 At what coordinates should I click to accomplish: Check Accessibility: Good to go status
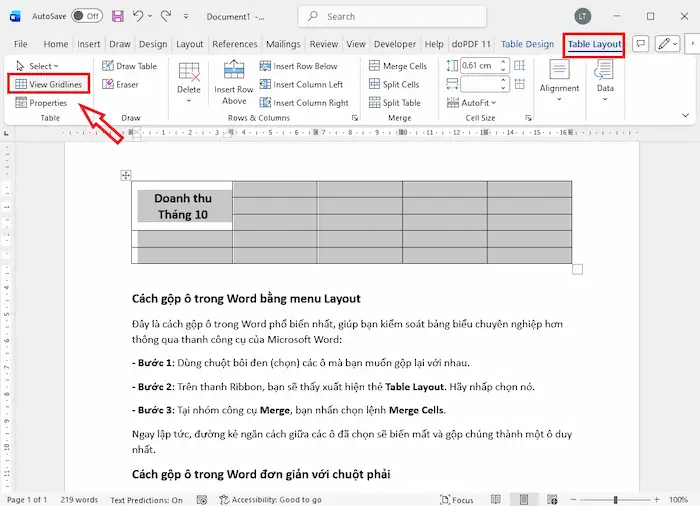coord(271,500)
